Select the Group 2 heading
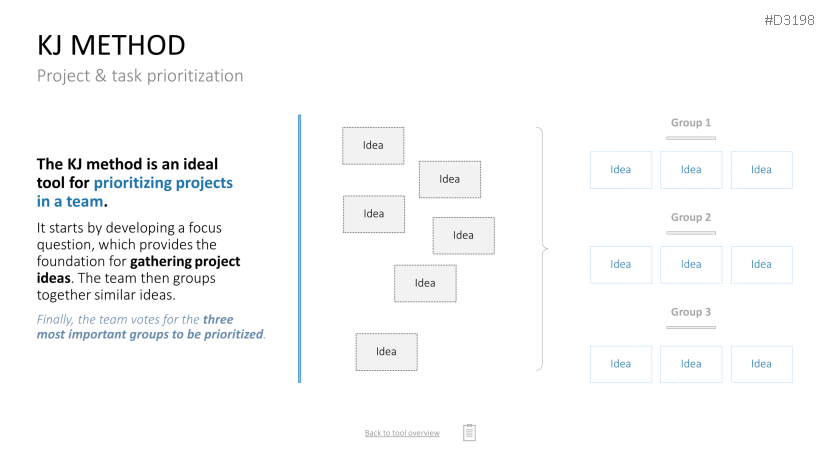The width and height of the screenshot is (829, 466). coord(690,217)
